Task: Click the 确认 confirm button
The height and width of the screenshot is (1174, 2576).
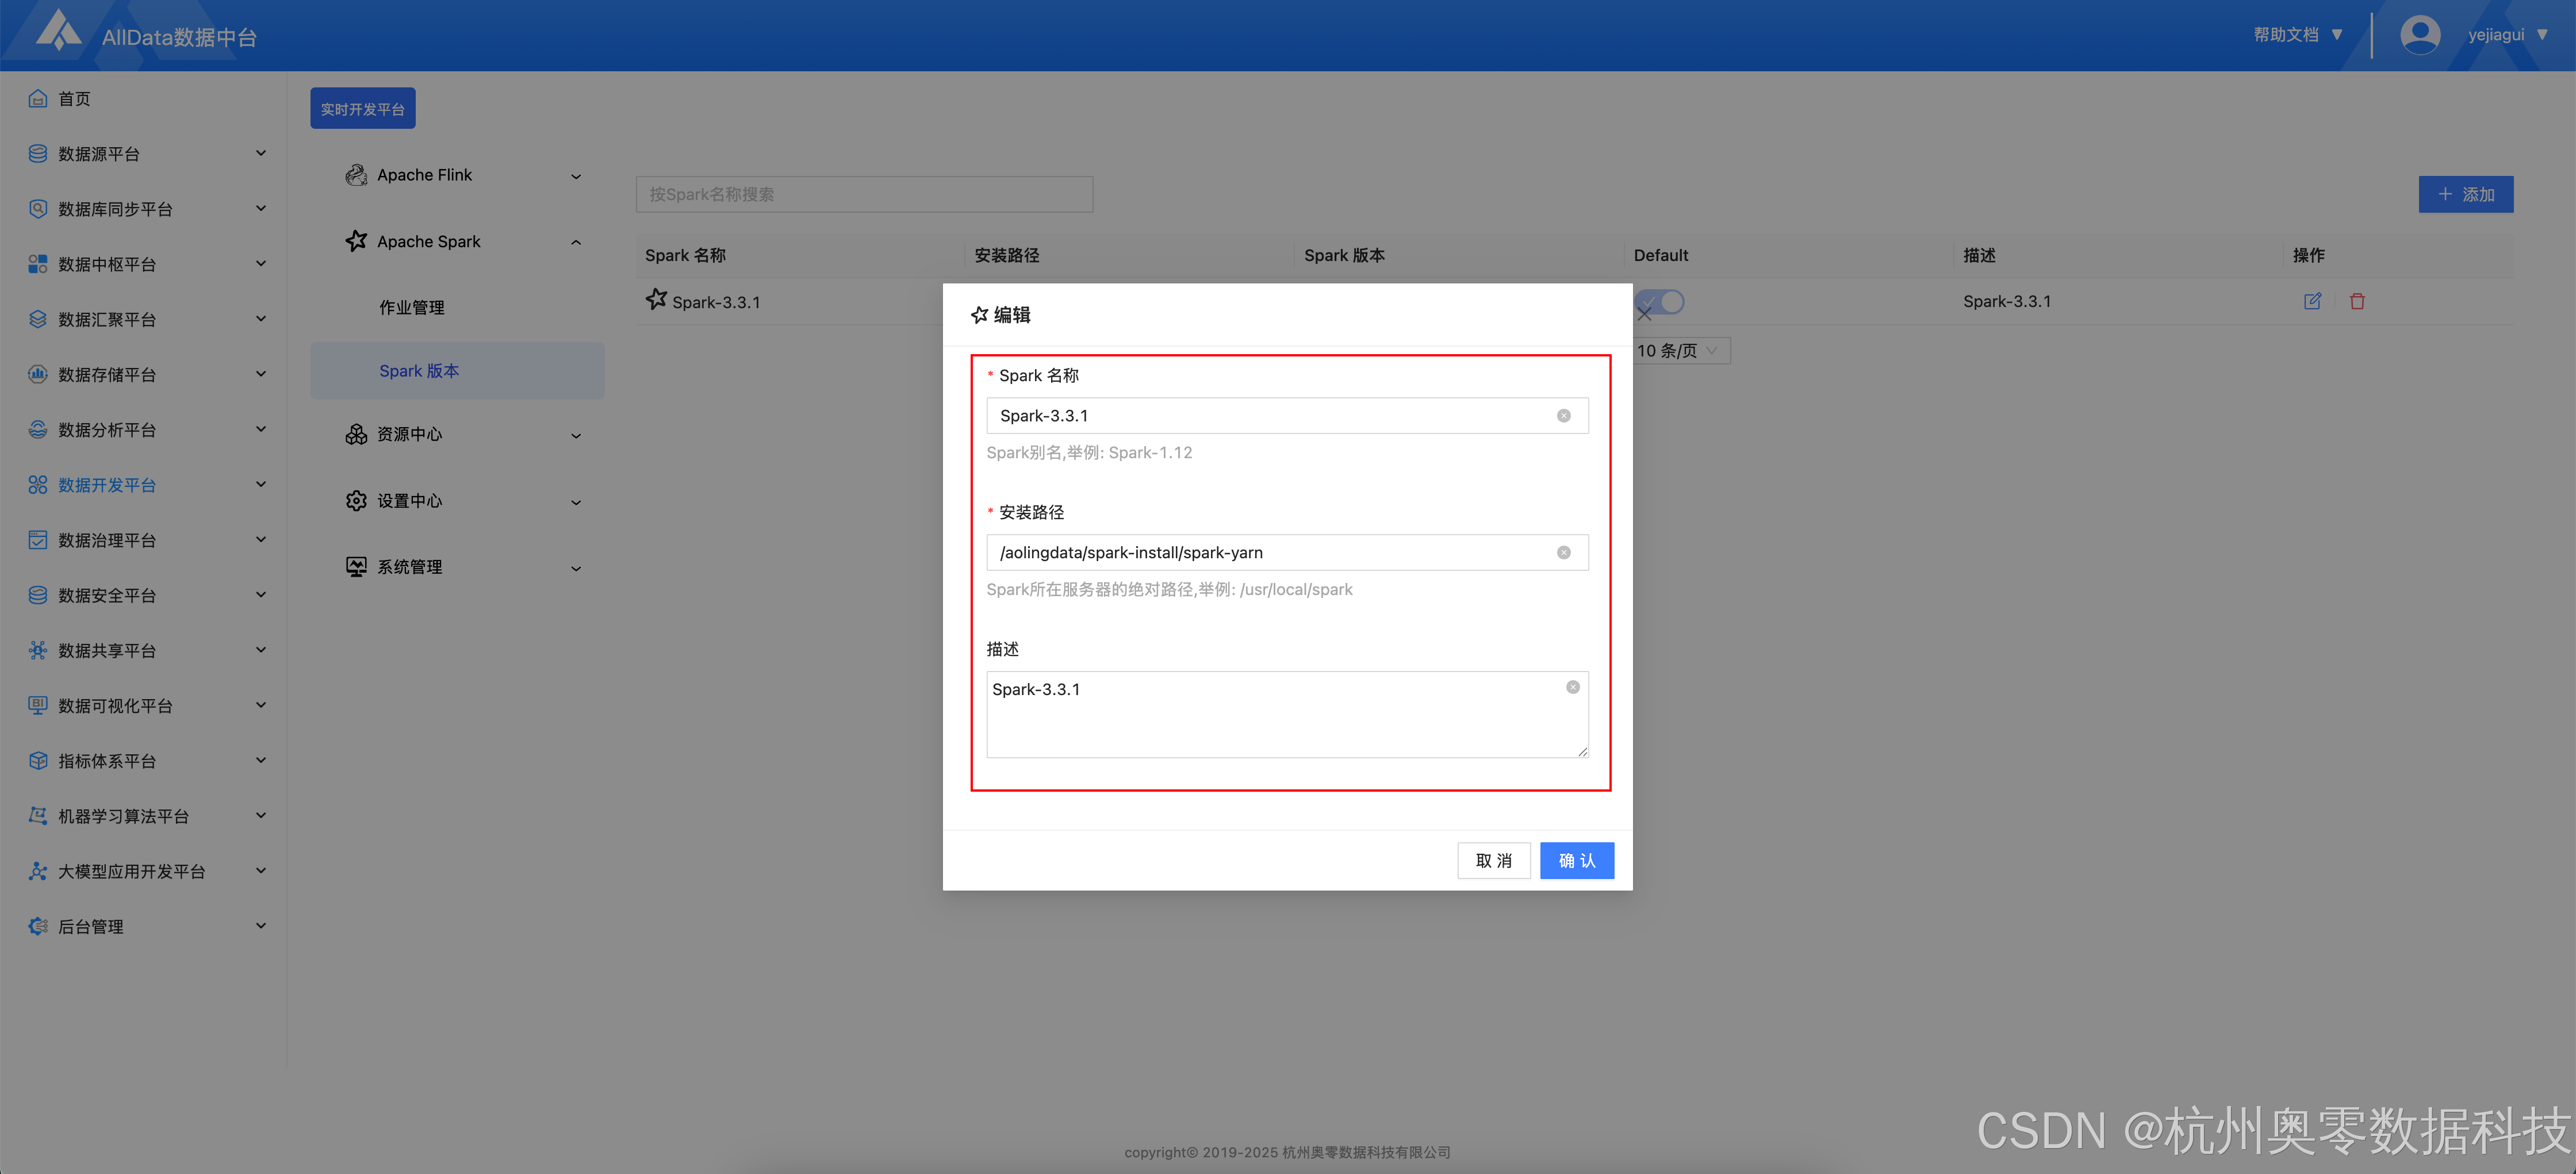Action: click(x=1576, y=860)
